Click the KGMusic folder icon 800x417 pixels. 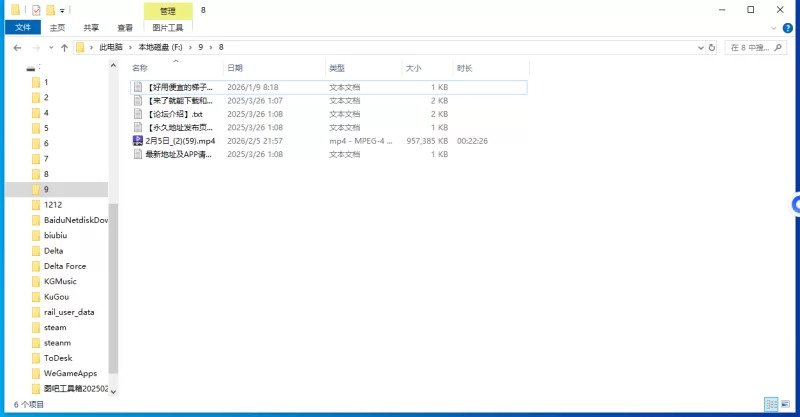click(x=36, y=281)
